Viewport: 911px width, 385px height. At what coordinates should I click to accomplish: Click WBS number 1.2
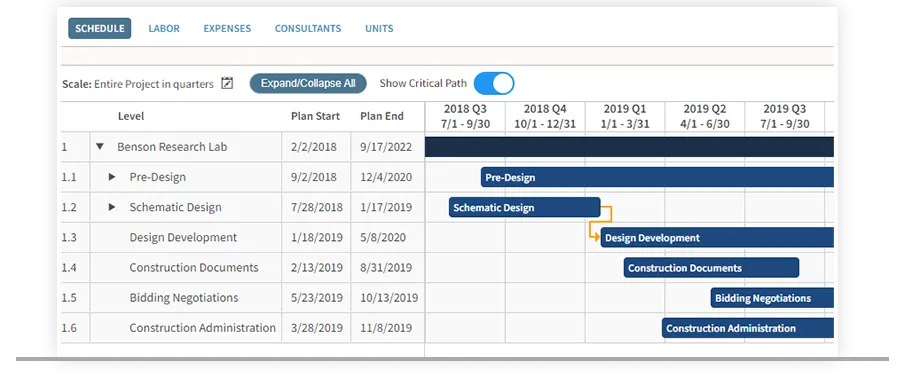click(x=69, y=207)
